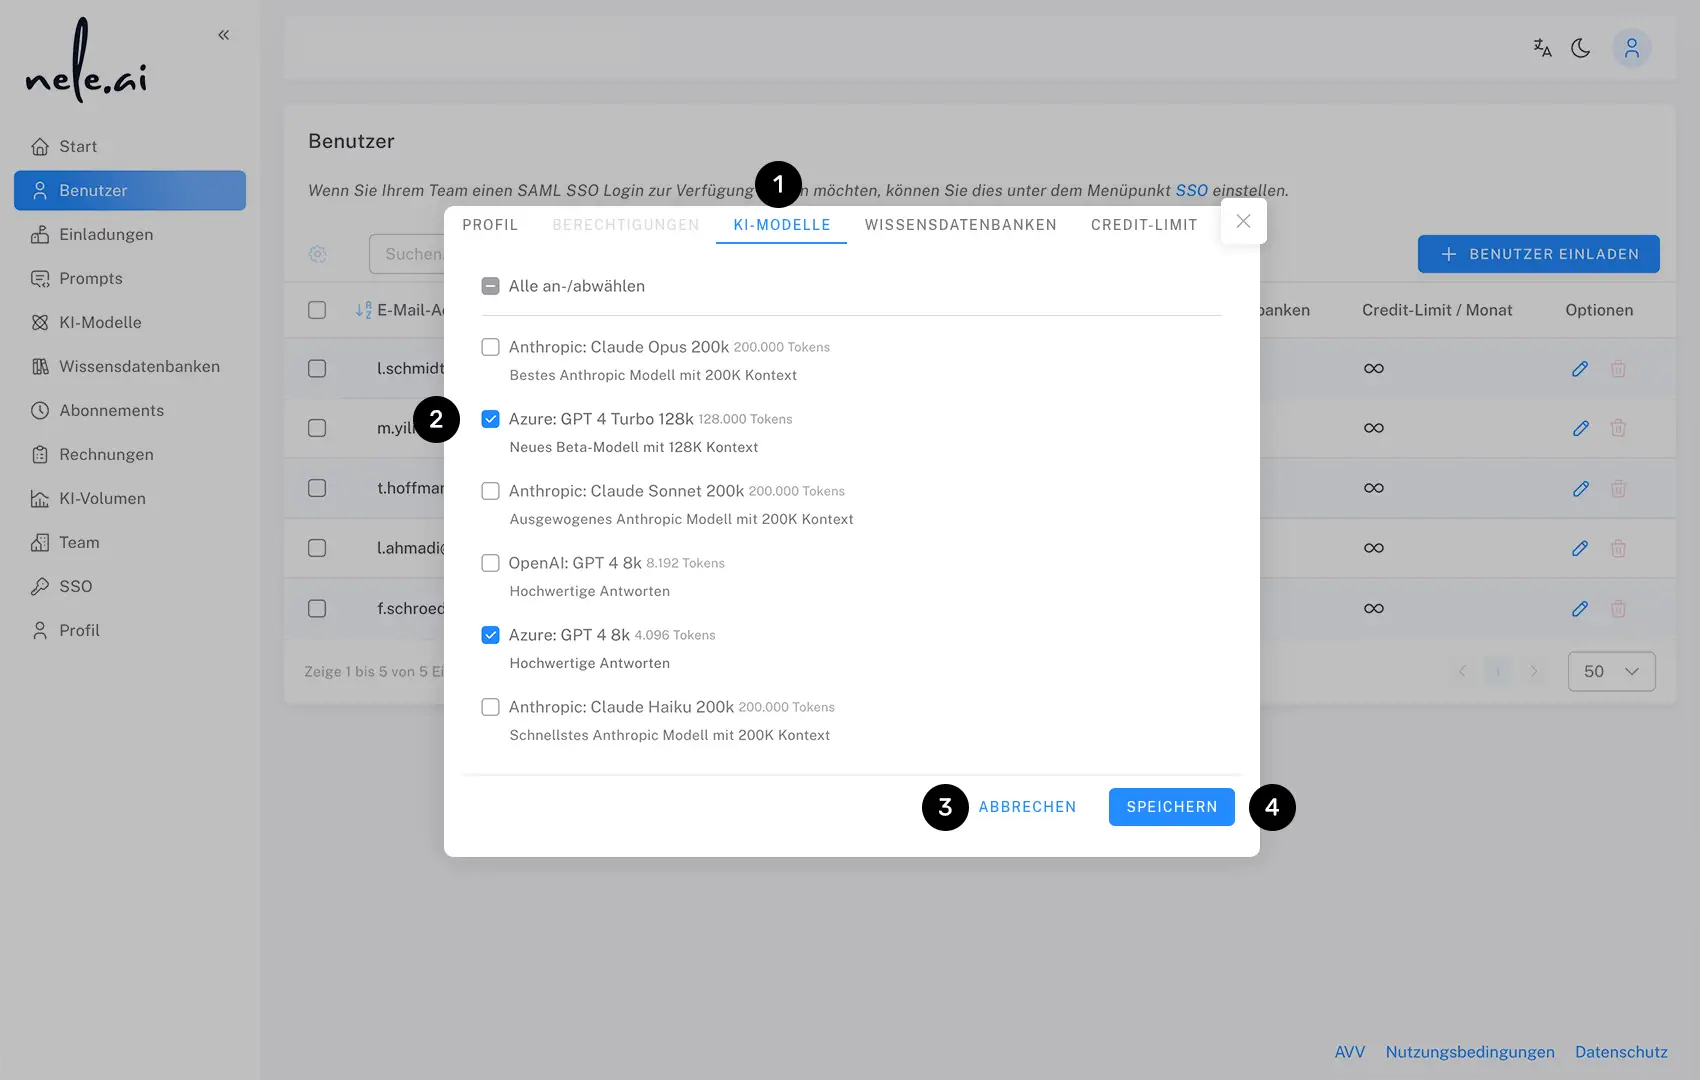Screen dimensions: 1700x1080
Task: Open the rows-per-page 50 dropdown
Action: [x=1611, y=671]
